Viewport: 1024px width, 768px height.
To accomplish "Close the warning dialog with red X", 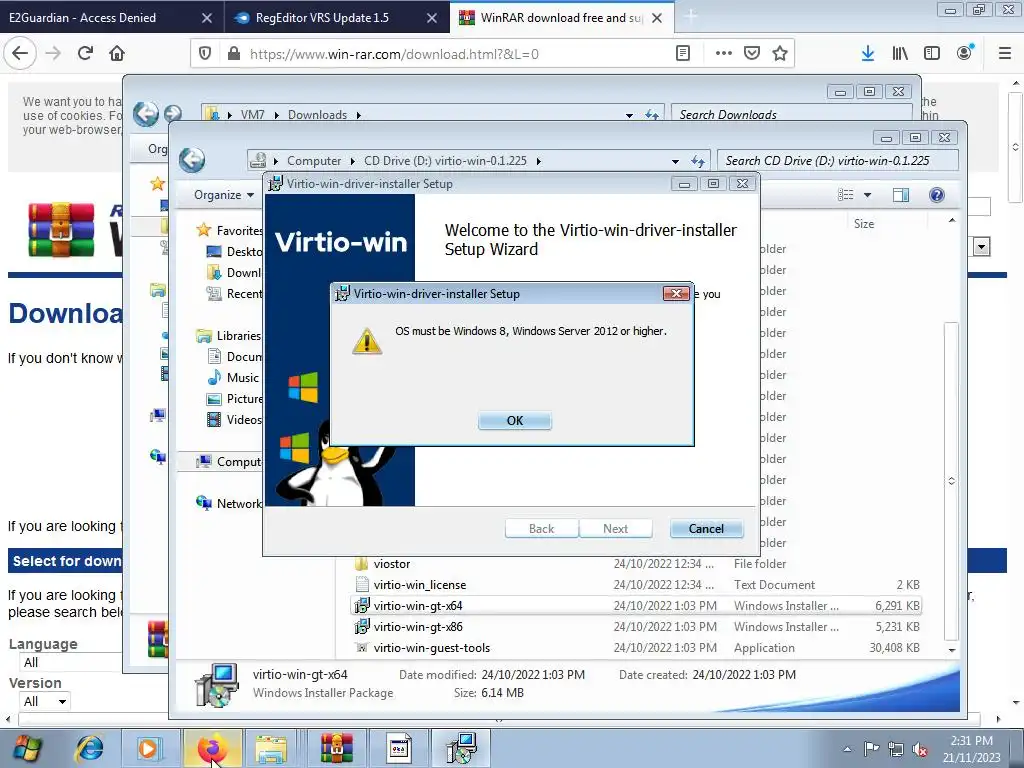I will [676, 294].
